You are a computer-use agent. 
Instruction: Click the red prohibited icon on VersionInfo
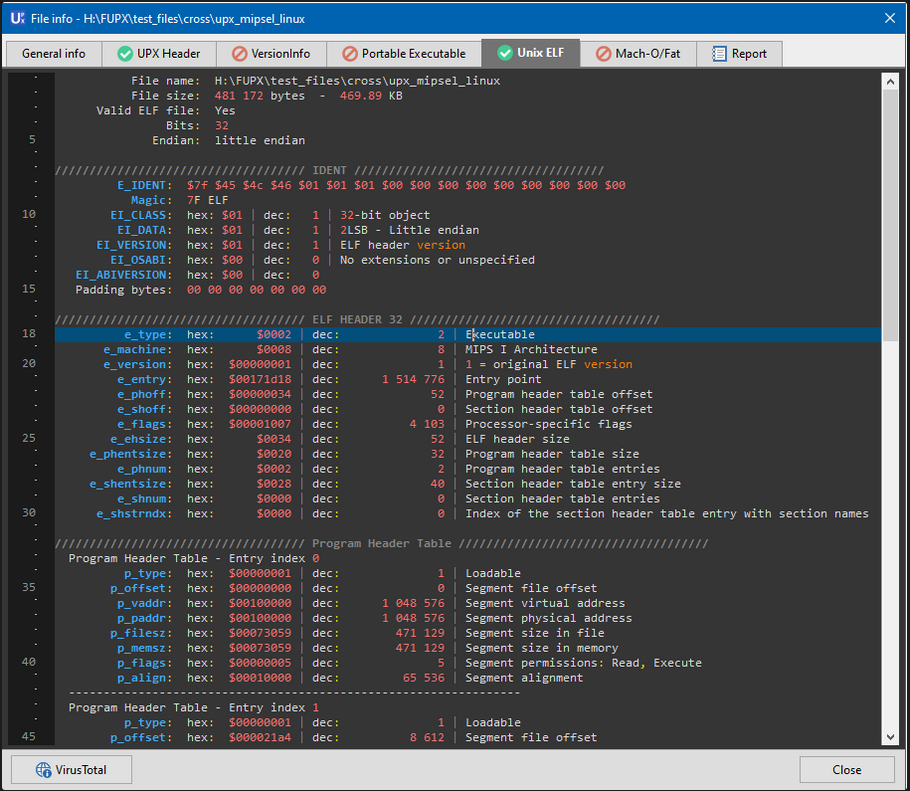(x=239, y=54)
